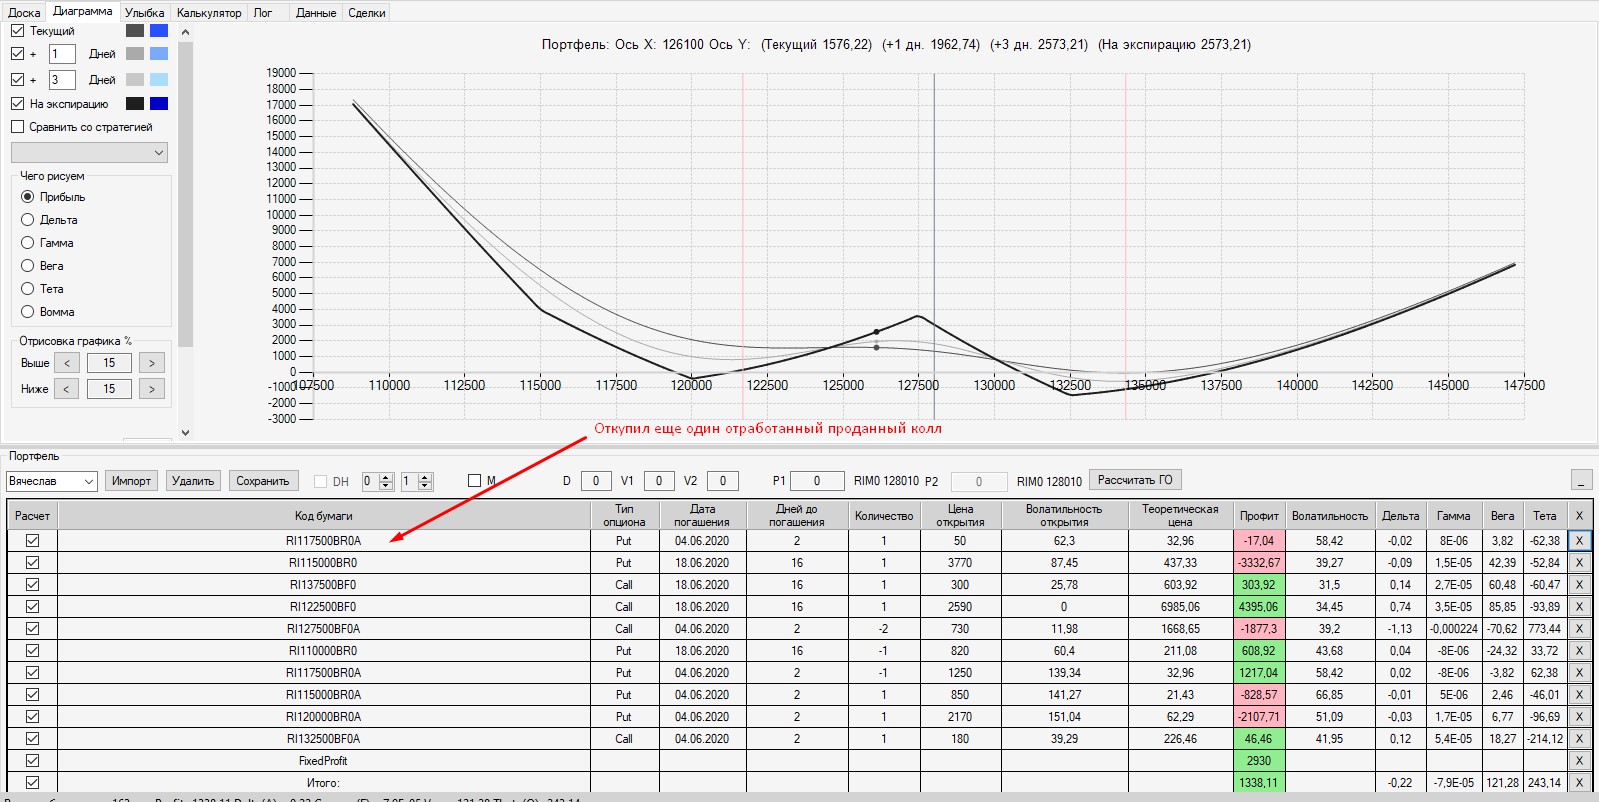Viewport: 1599px width, 802px height.
Task: Enable 'Сравнить со стратегией' checkbox
Action: click(x=17, y=127)
